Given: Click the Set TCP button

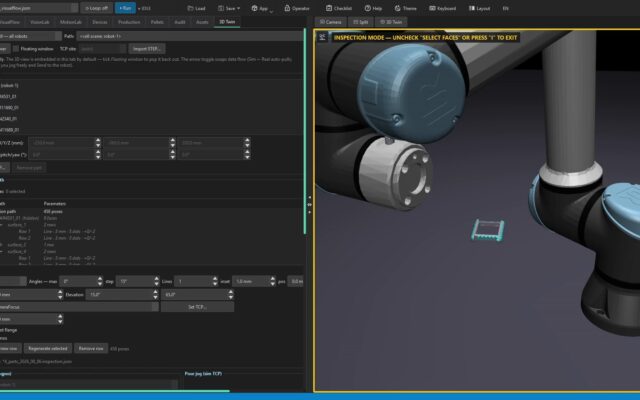Looking at the screenshot, I should tap(198, 307).
